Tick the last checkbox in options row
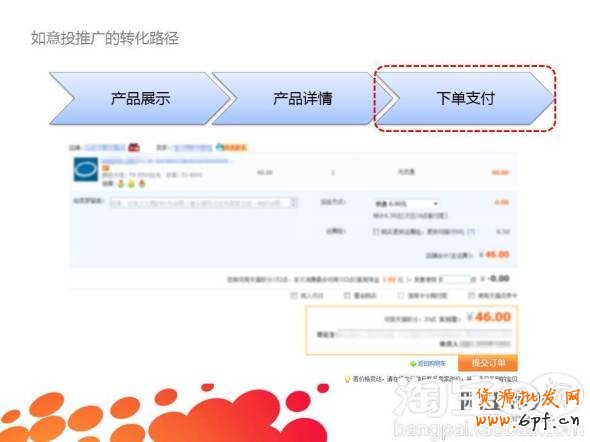 click(x=471, y=295)
